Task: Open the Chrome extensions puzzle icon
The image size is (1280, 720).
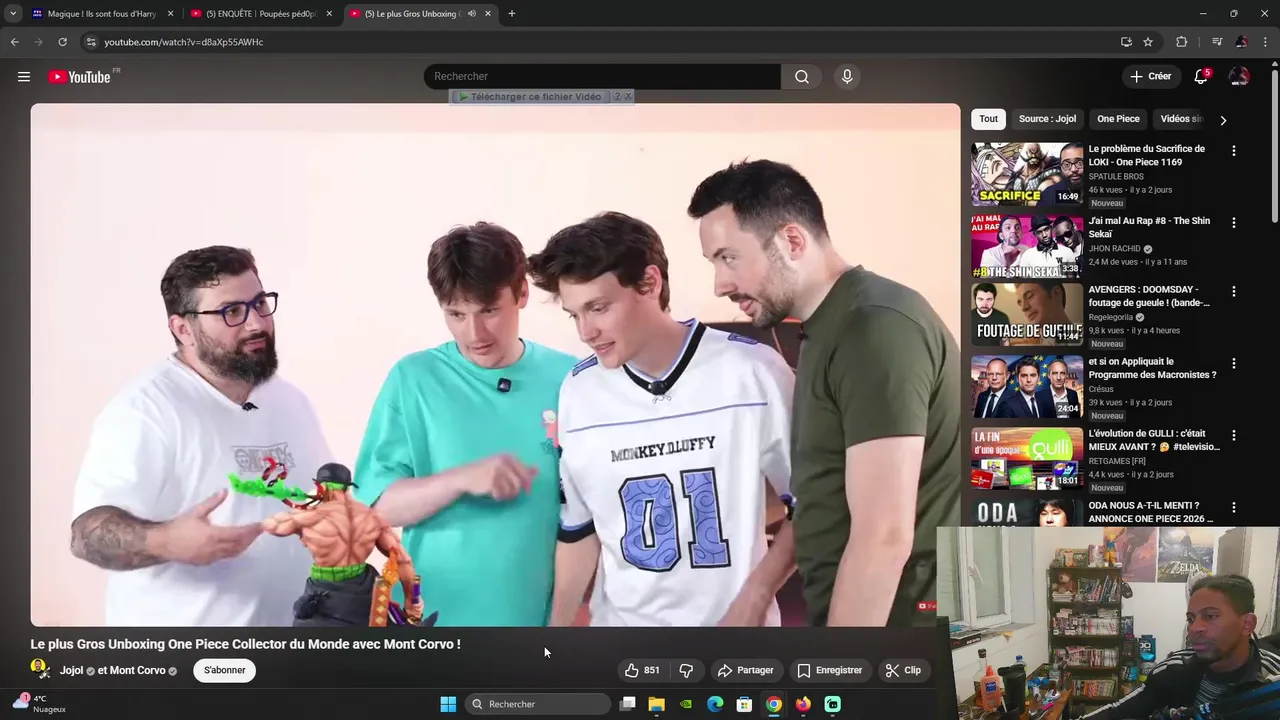Action: pos(1181,42)
